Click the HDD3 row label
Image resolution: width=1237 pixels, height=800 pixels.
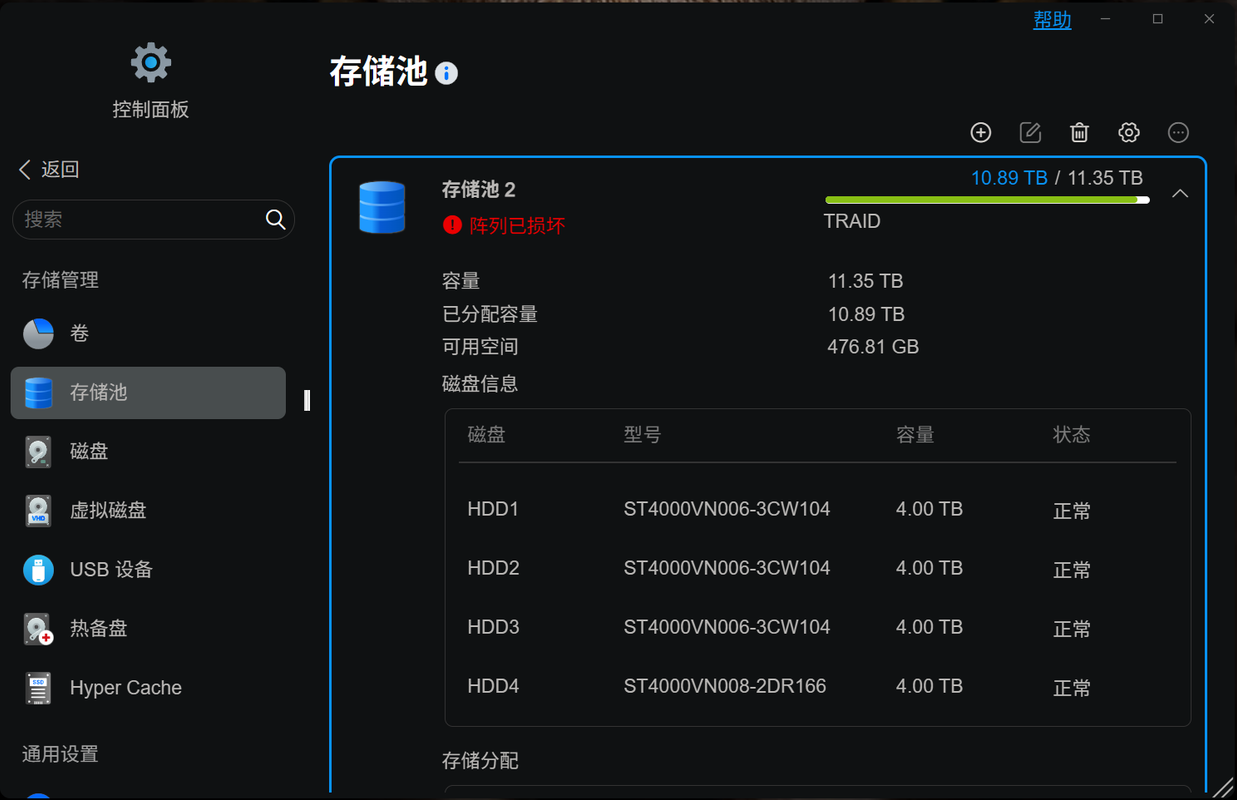click(493, 627)
